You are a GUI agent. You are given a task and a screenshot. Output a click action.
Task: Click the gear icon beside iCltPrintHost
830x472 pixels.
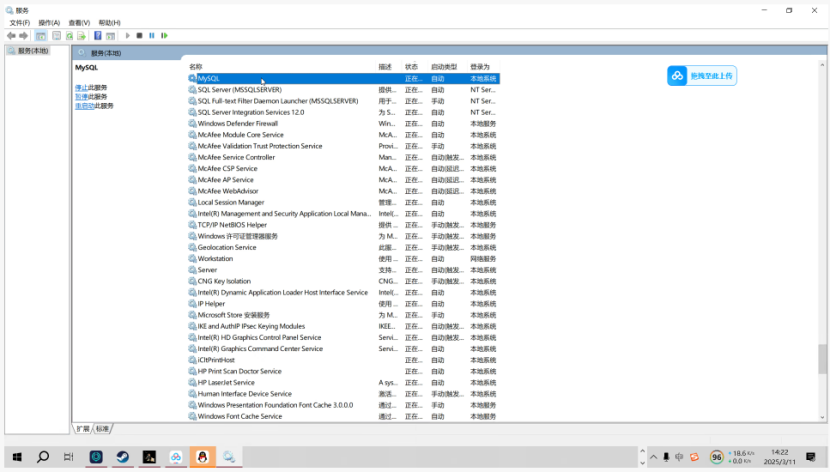point(192,360)
